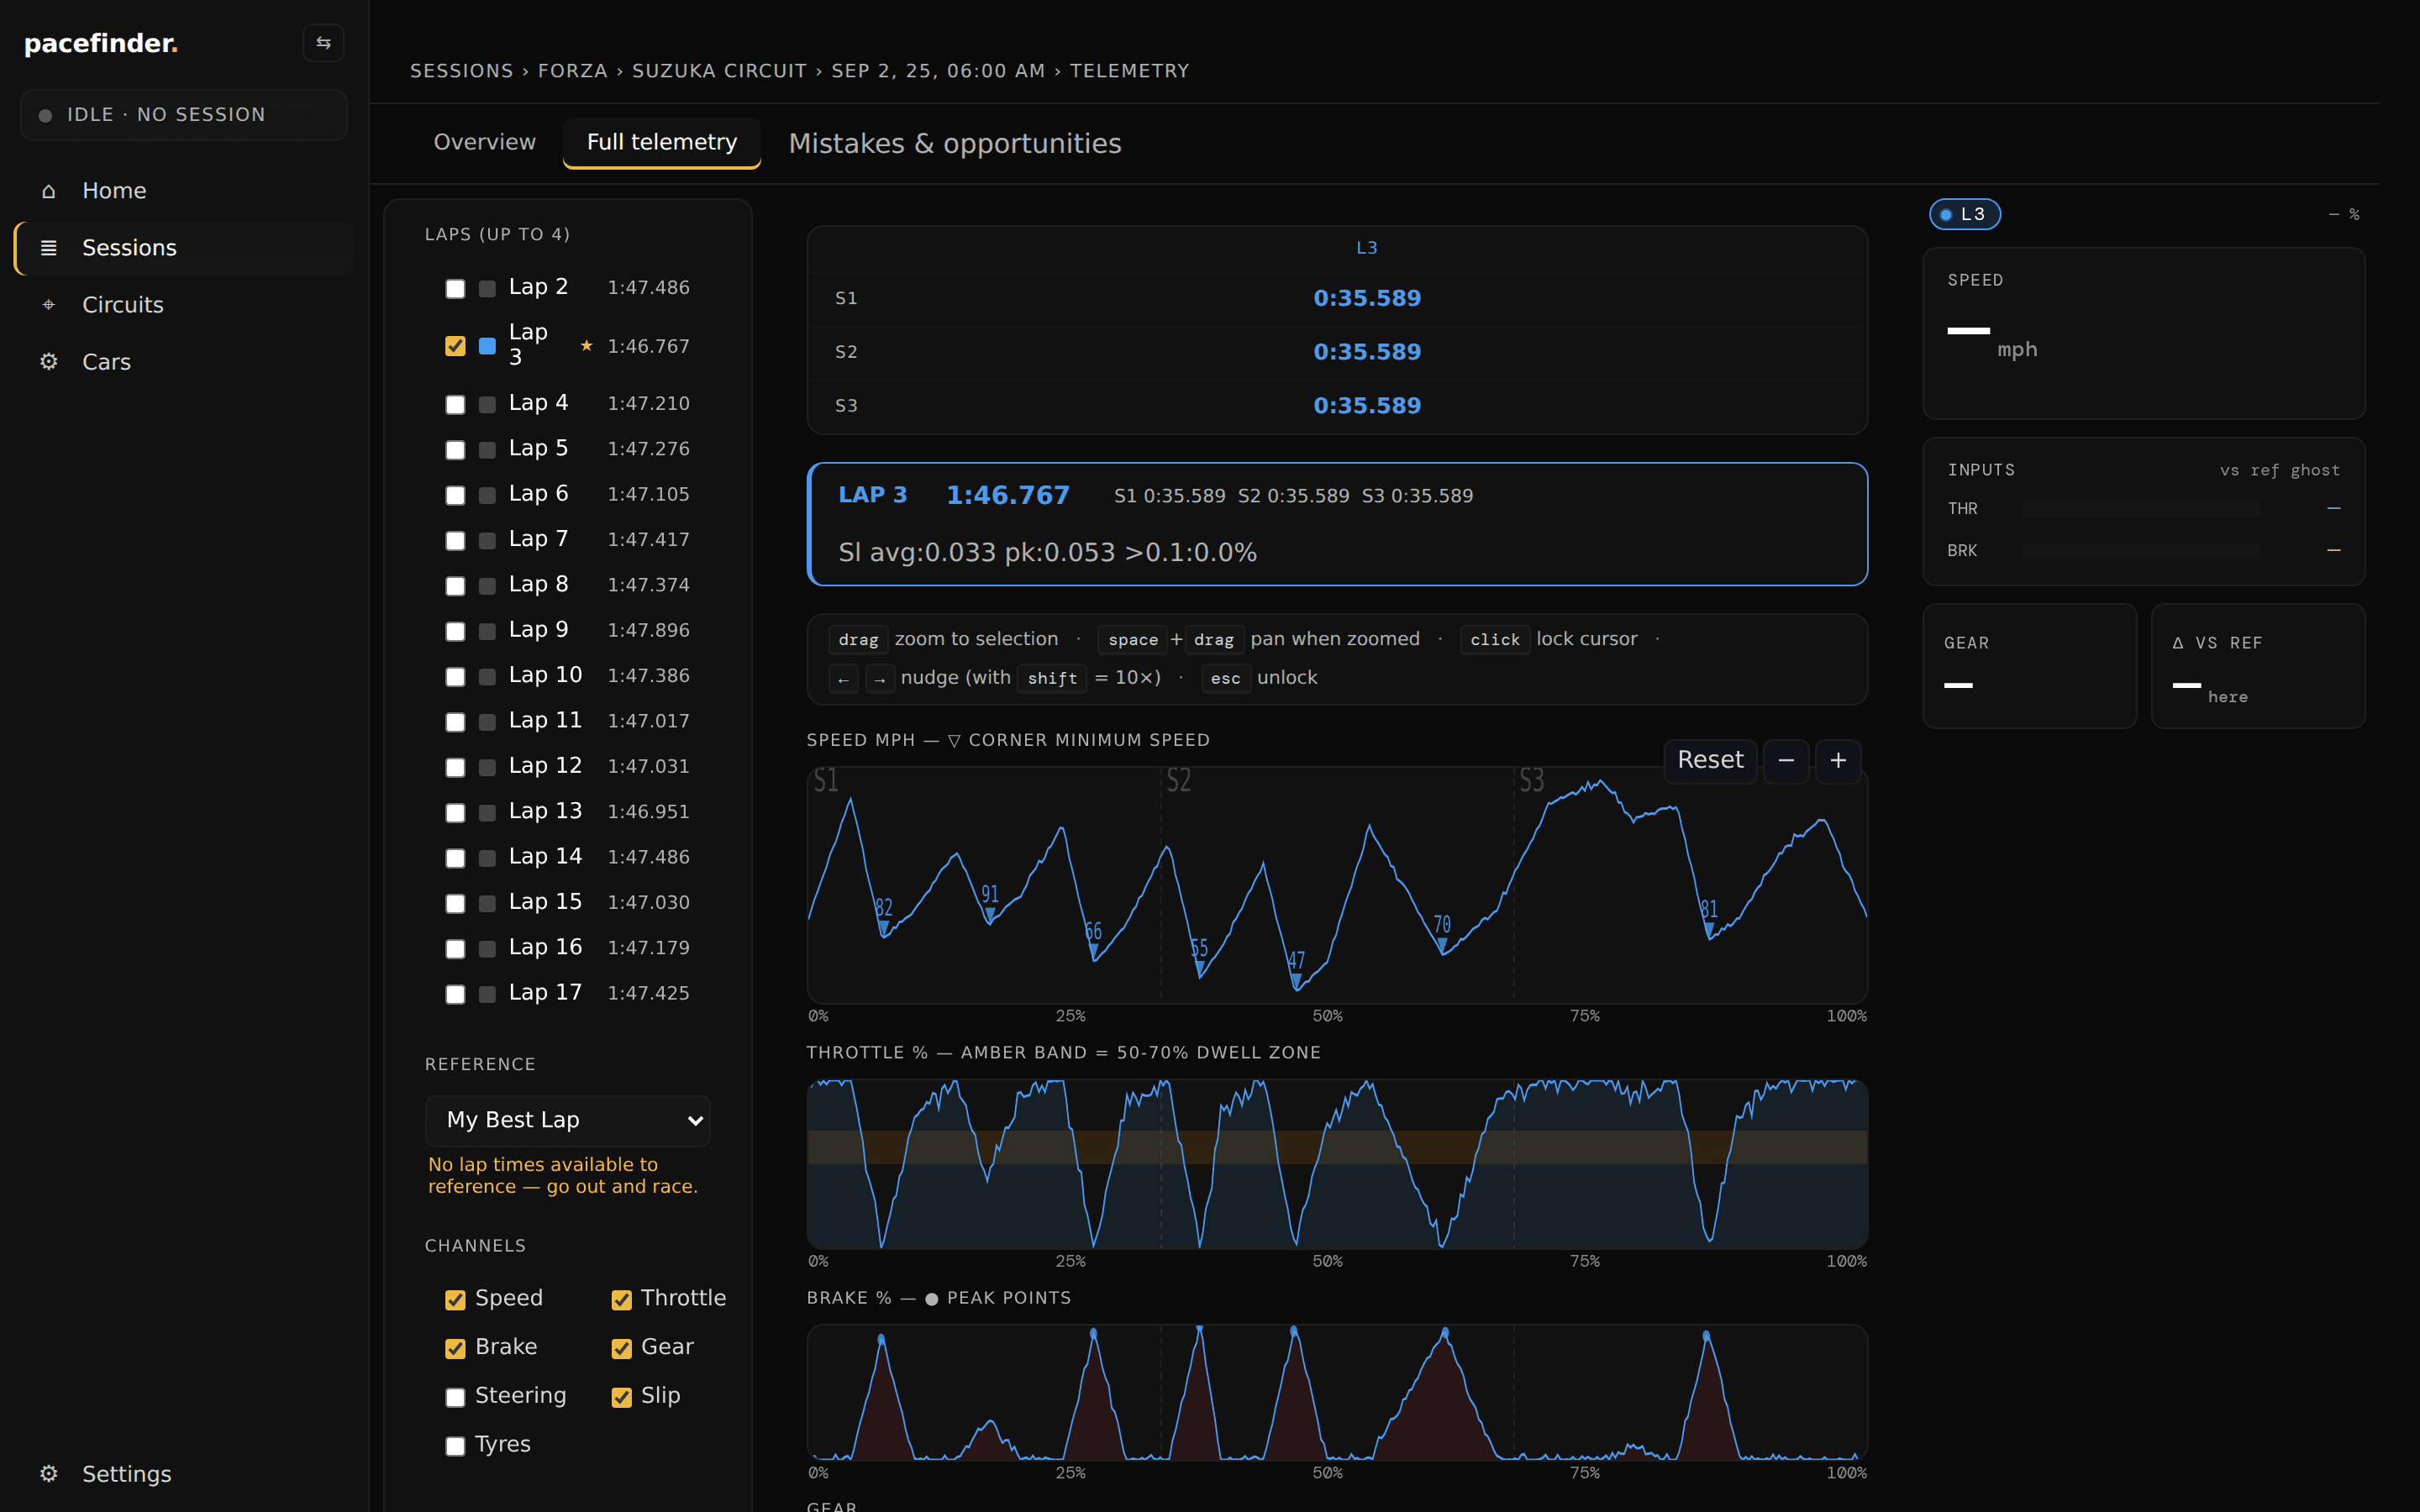2420x1512 pixels.
Task: Click the 66 mph corner minimum marker
Action: pyautogui.click(x=1094, y=952)
